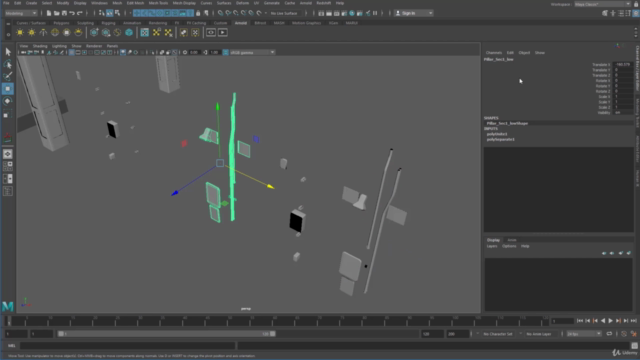Open the Channels menu in Channel Box
Image resolution: width=640 pixels, height=360 pixels.
point(493,53)
